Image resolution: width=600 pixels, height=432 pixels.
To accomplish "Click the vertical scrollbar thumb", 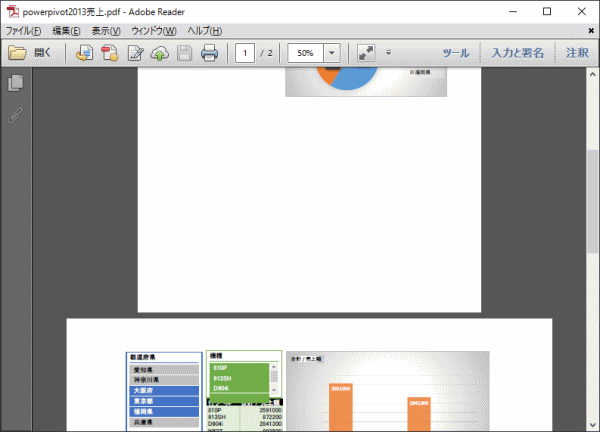I will 593,201.
